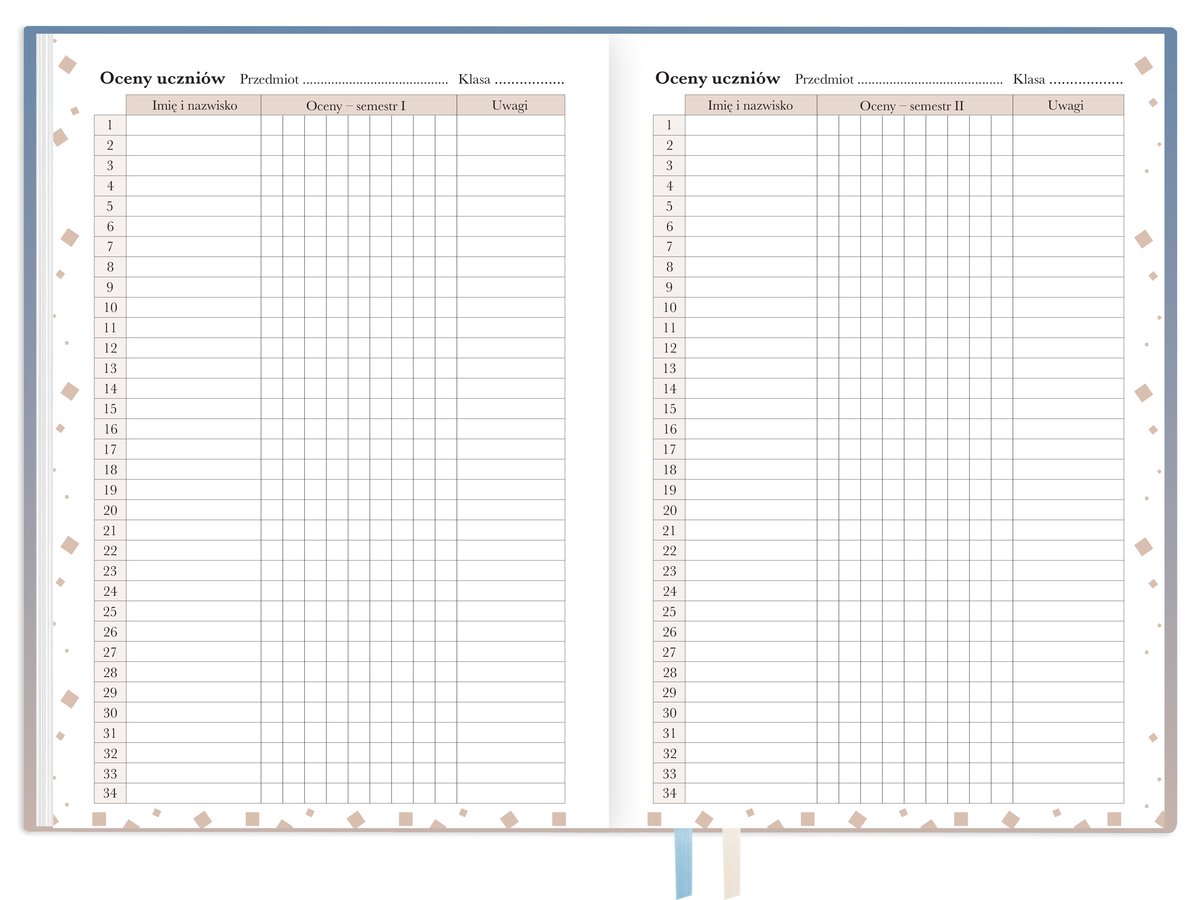1200x900 pixels.
Task: Select the Przedmiot dotted field on left page
Action: (x=374, y=80)
